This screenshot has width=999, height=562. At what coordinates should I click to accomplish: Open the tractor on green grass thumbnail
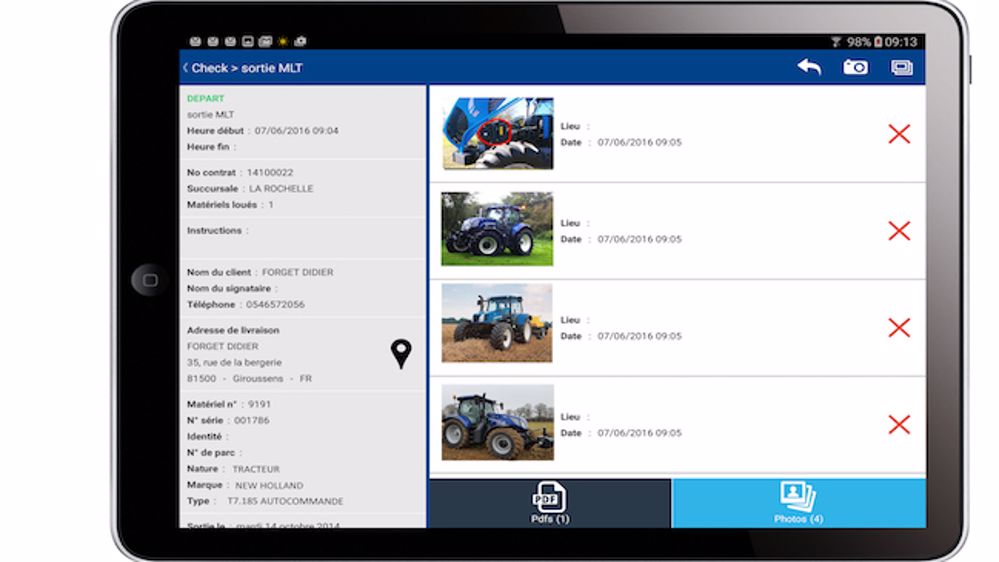(x=498, y=229)
